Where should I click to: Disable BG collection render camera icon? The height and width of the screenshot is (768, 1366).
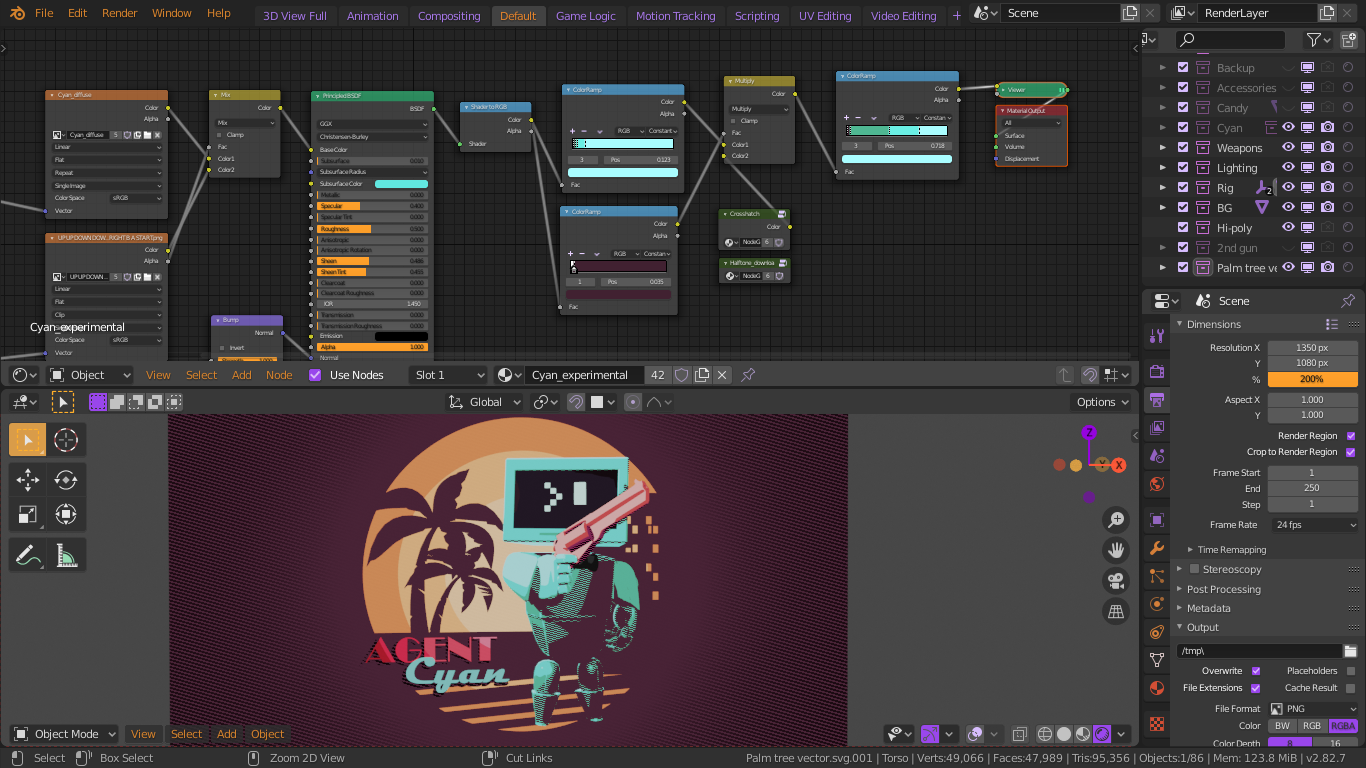click(1327, 208)
